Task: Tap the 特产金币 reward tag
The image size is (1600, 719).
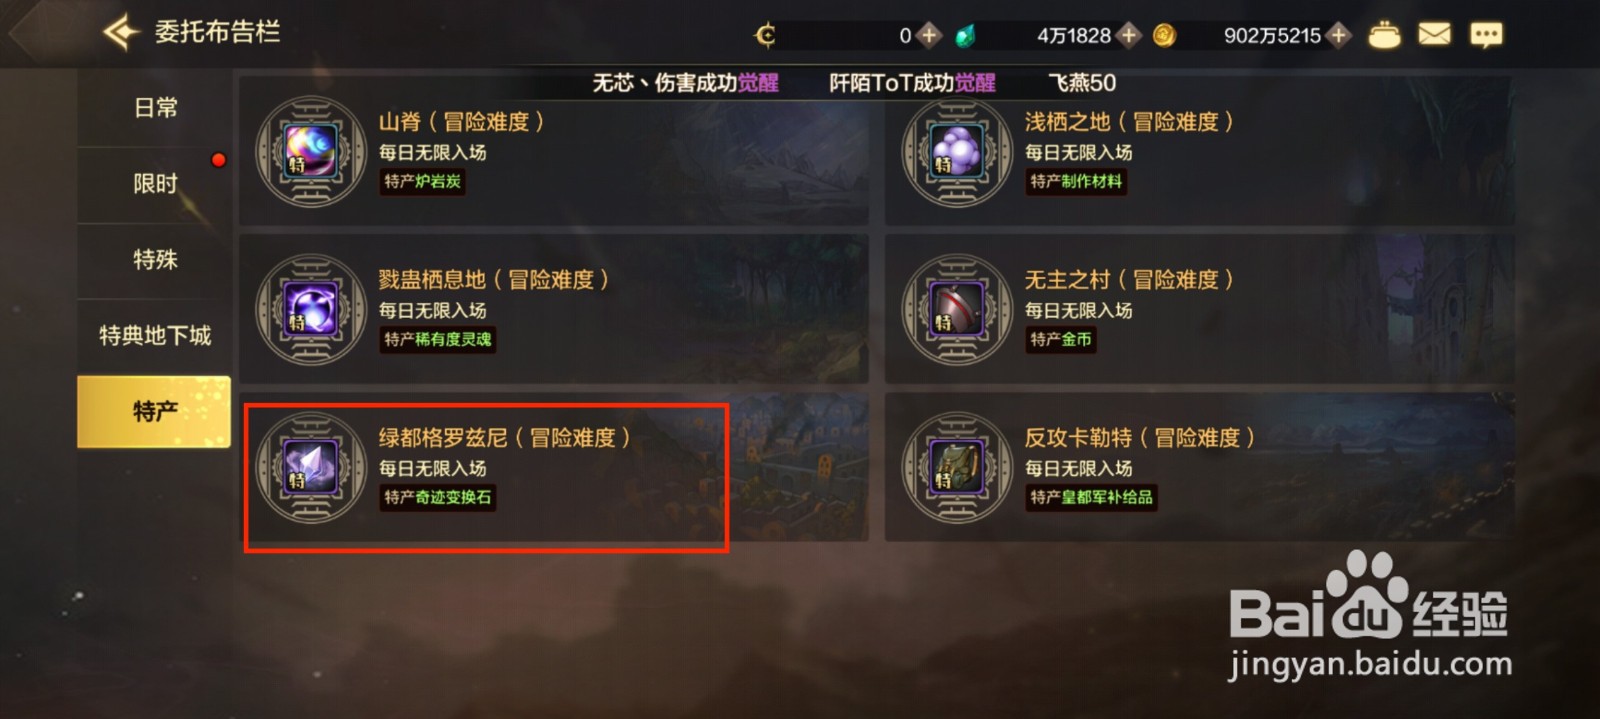Action: 1061,339
